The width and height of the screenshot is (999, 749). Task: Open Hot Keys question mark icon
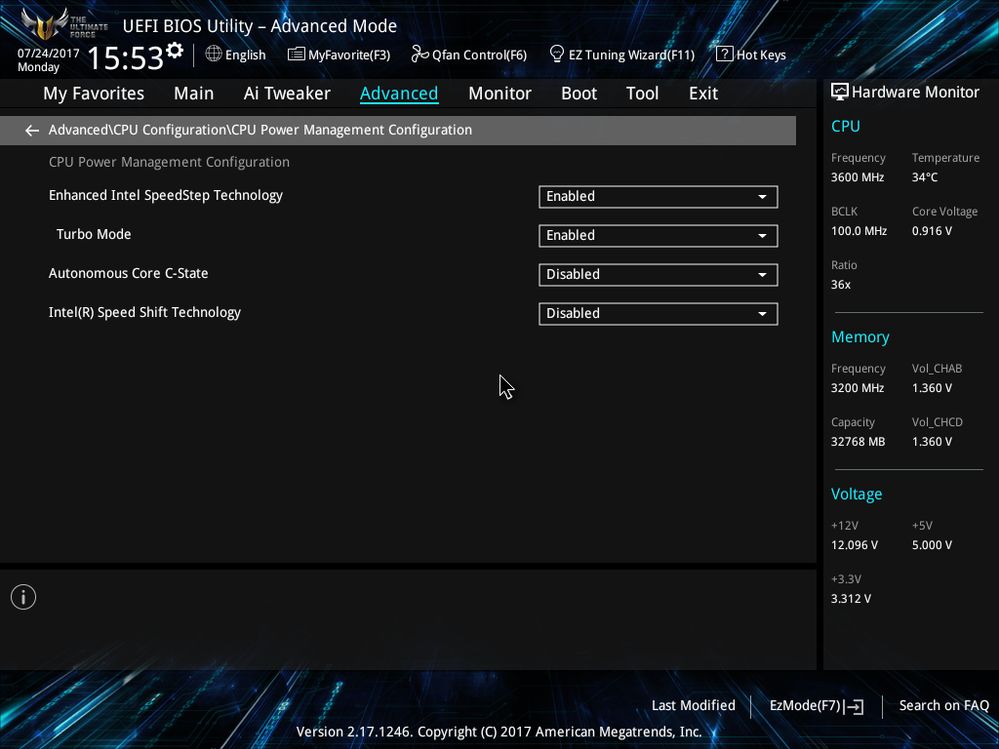pyautogui.click(x=724, y=54)
